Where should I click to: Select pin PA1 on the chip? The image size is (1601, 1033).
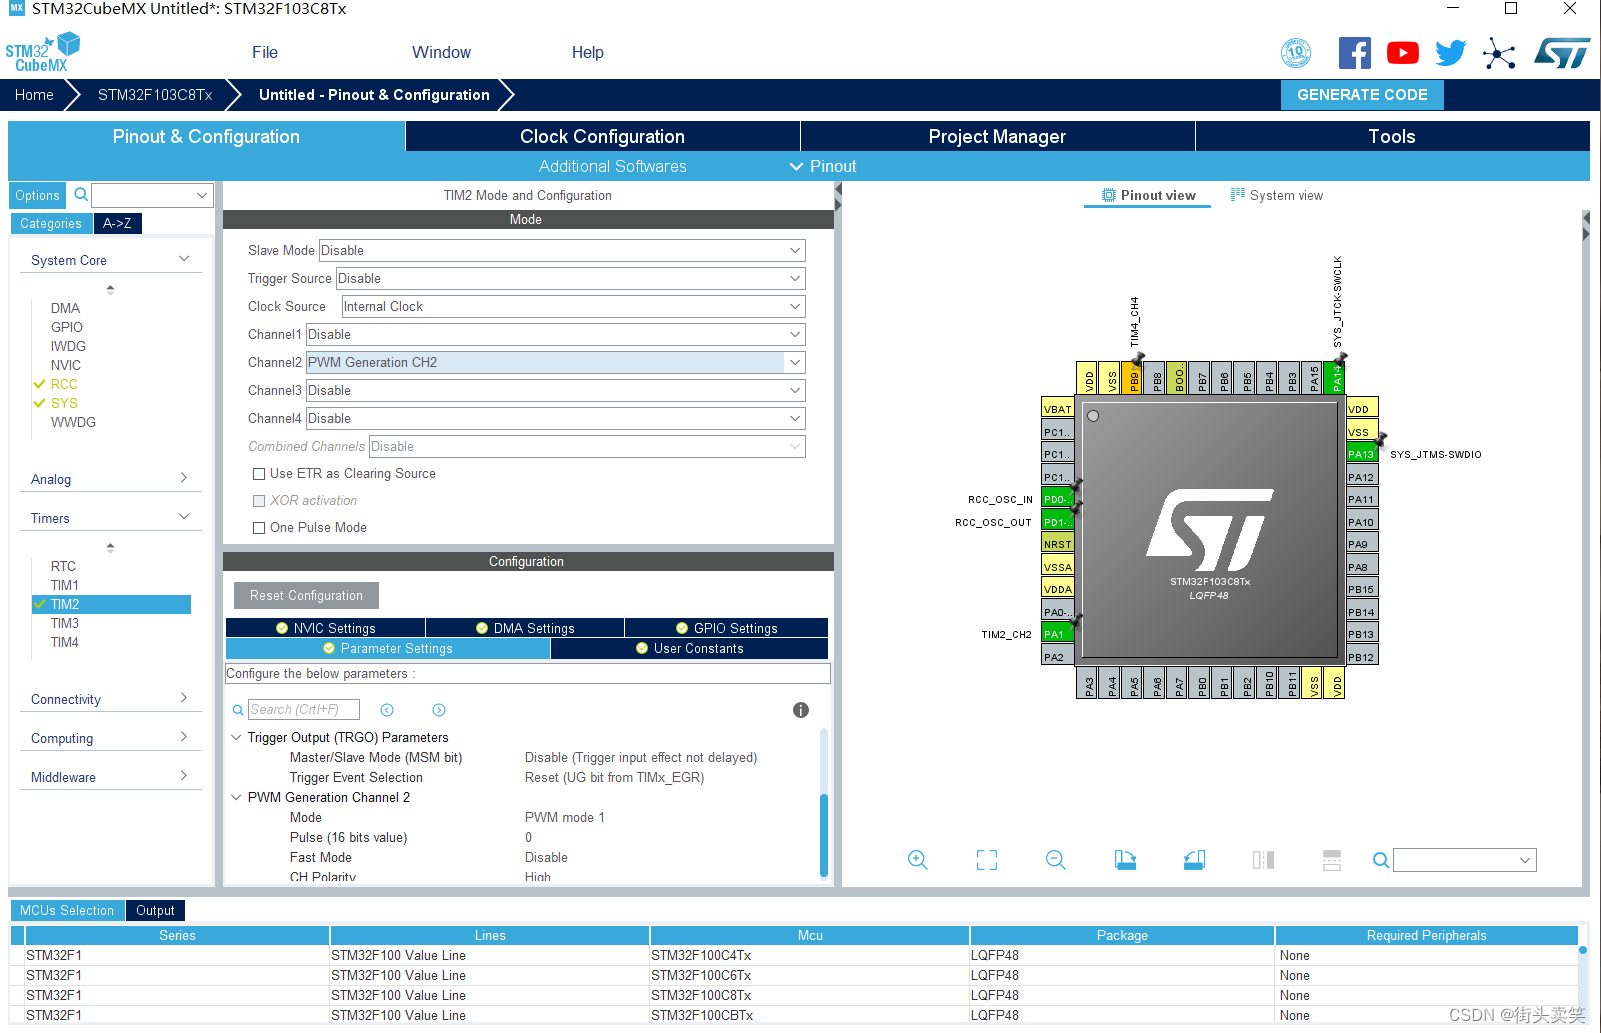click(x=1057, y=634)
